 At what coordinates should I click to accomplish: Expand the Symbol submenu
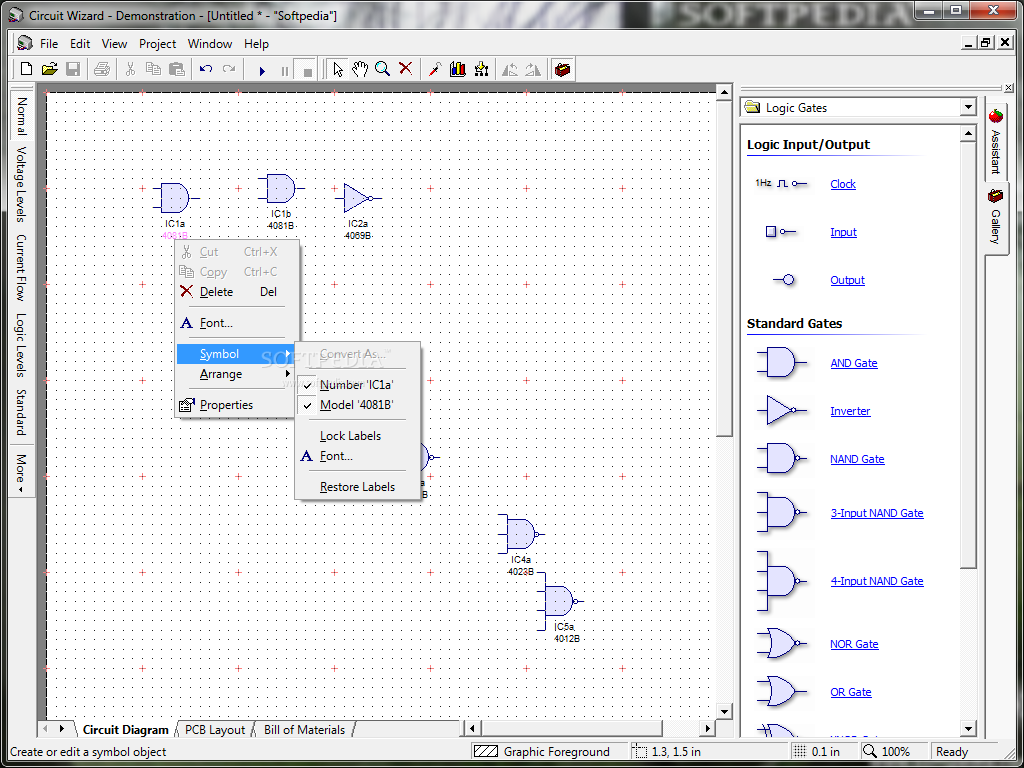point(235,354)
